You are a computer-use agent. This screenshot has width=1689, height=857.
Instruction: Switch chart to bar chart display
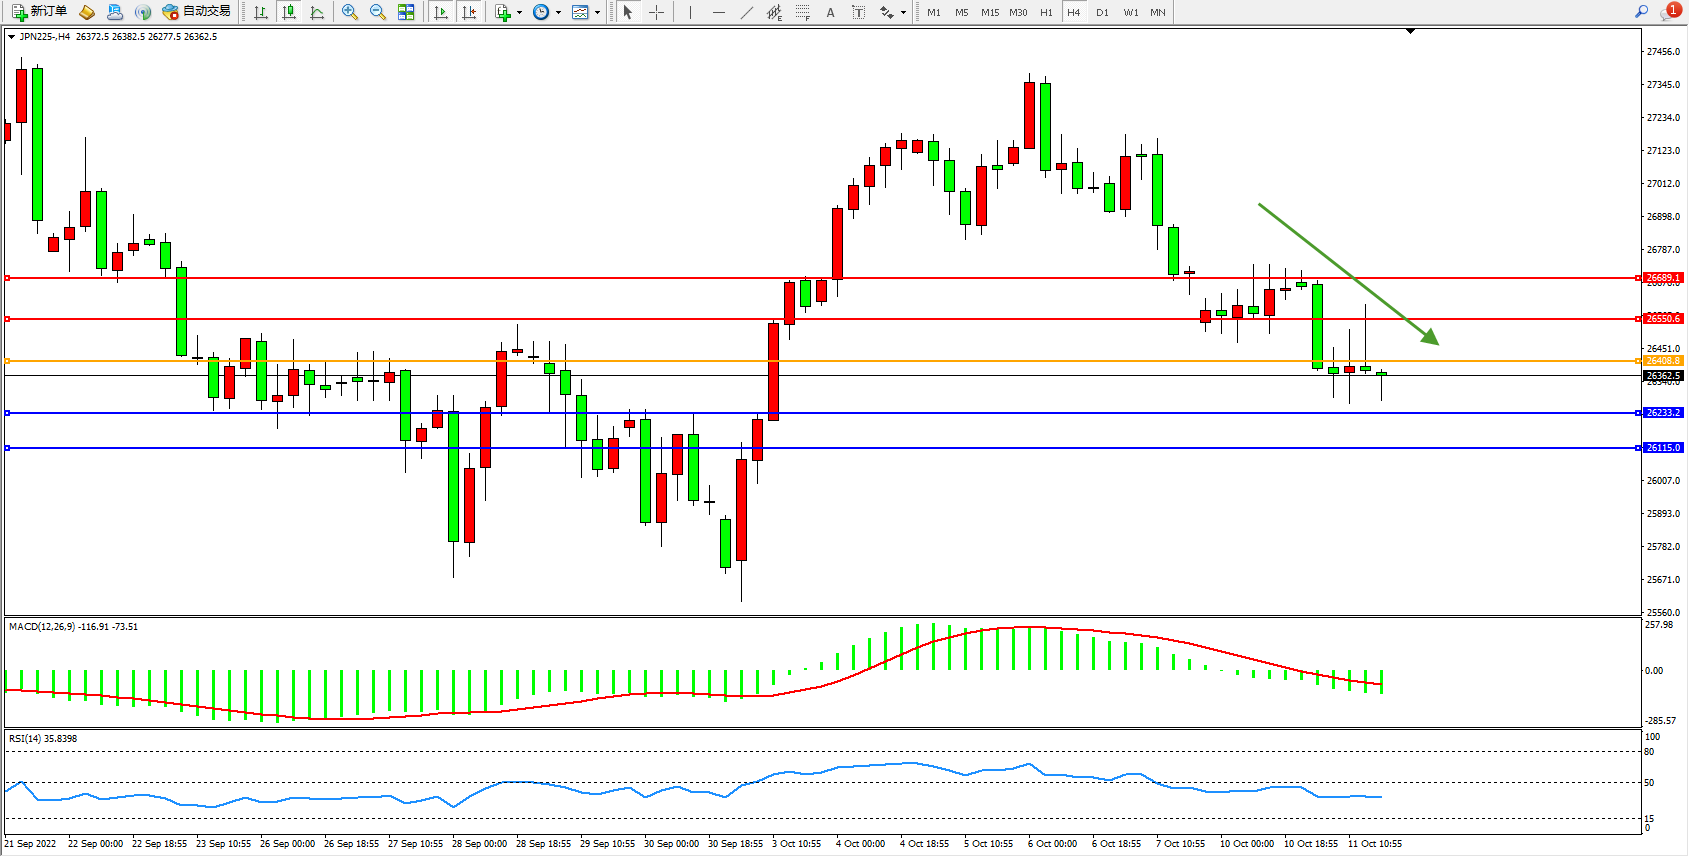[x=261, y=12]
